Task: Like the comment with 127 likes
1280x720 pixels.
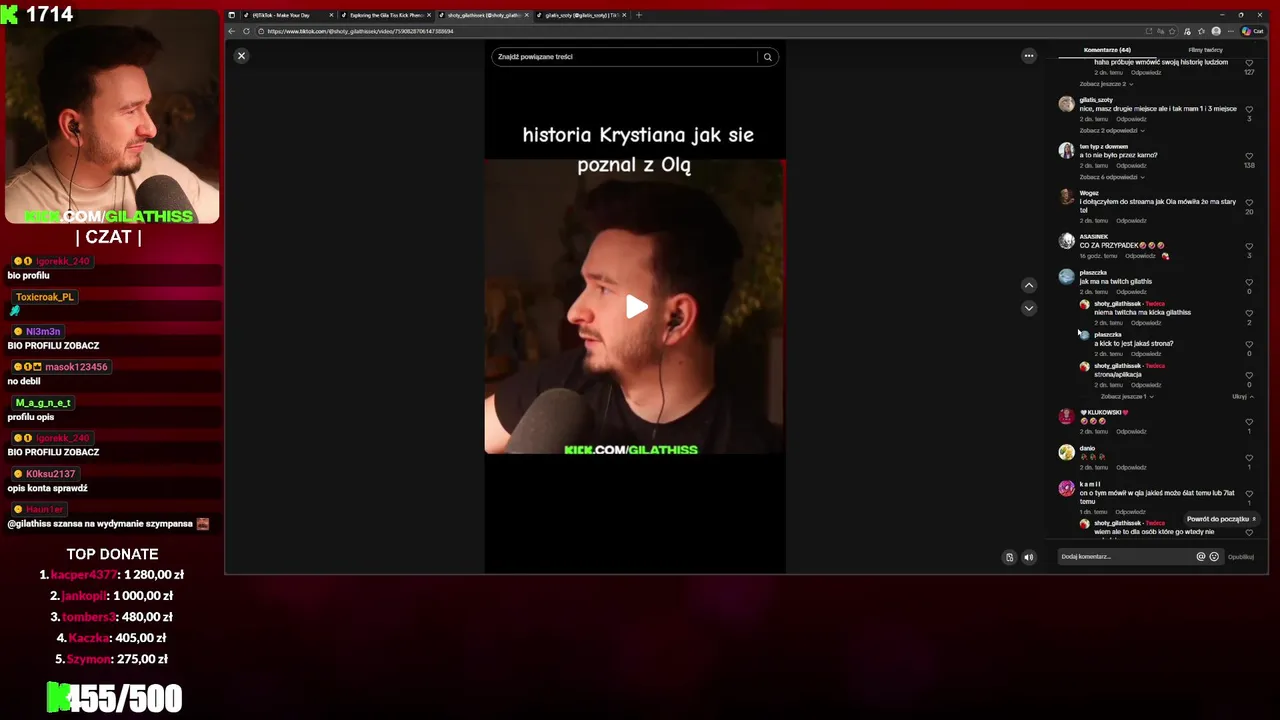Action: pos(1249,63)
